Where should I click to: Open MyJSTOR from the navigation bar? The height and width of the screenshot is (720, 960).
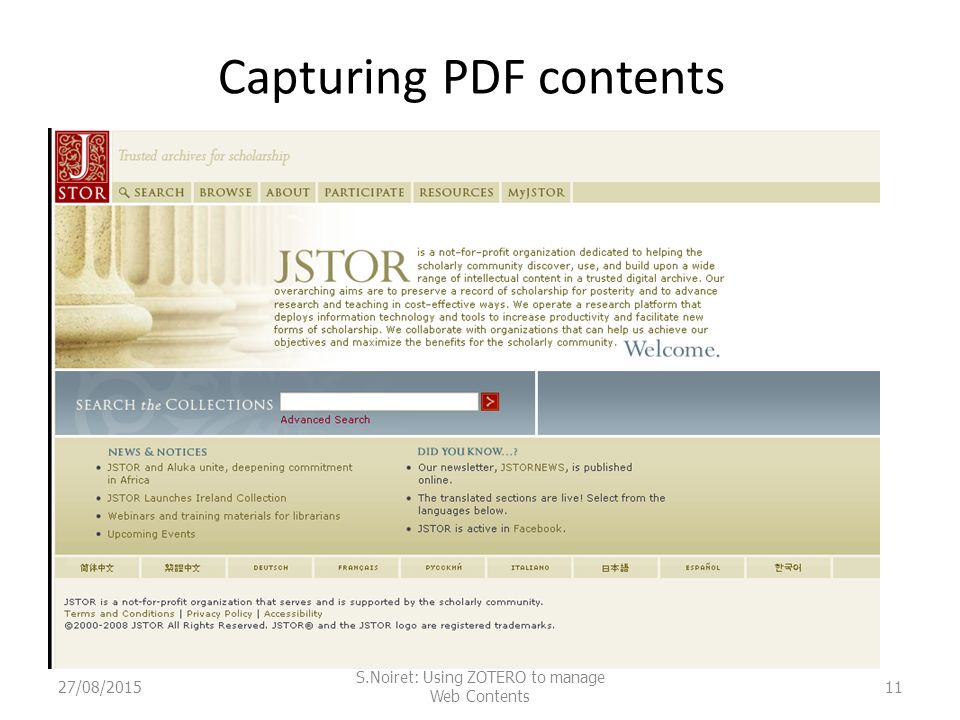(x=536, y=192)
